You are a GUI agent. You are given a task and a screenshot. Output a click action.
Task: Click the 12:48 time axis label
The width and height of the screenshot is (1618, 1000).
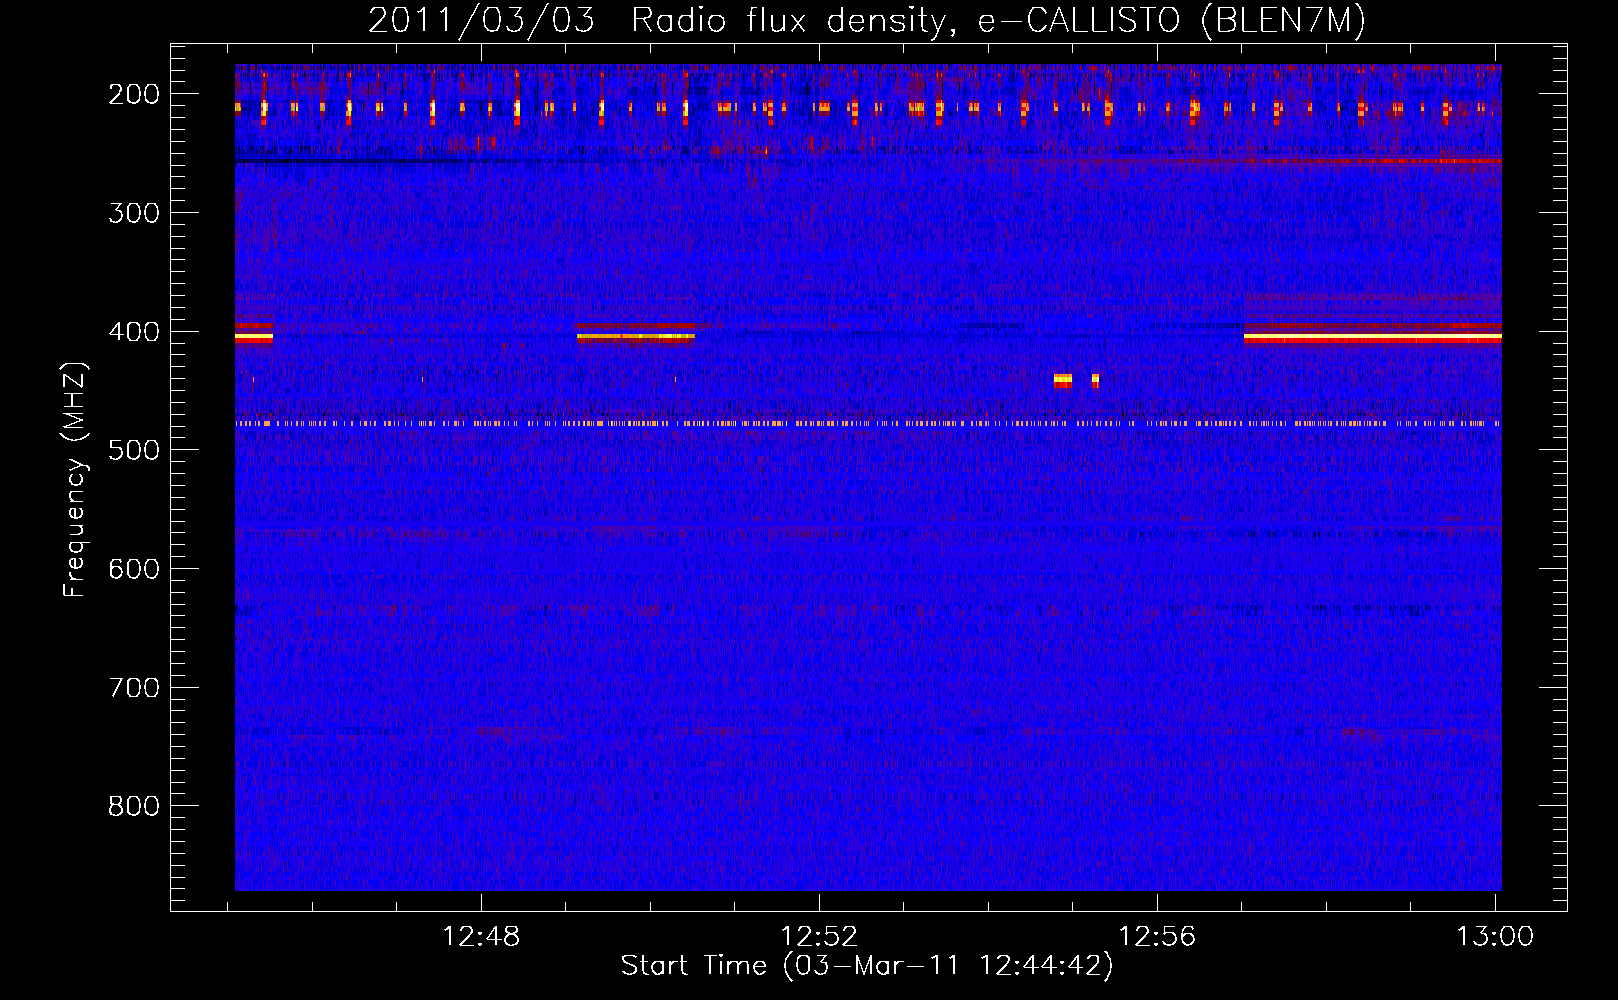[481, 937]
